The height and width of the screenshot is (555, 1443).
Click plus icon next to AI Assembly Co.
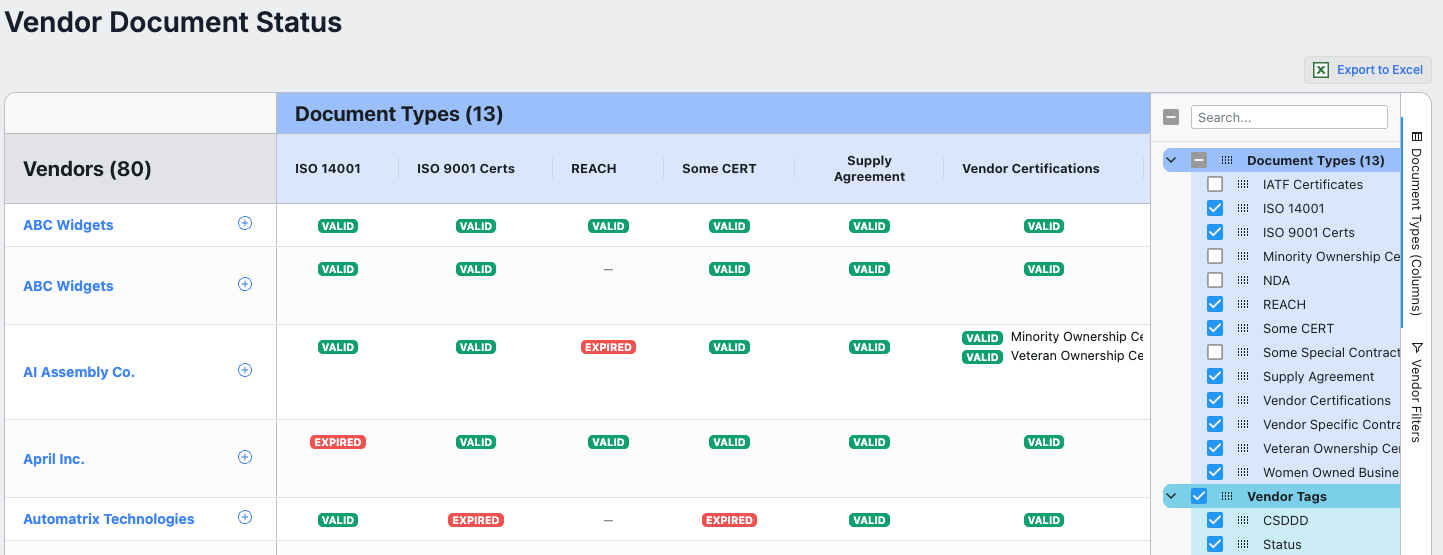pos(245,370)
